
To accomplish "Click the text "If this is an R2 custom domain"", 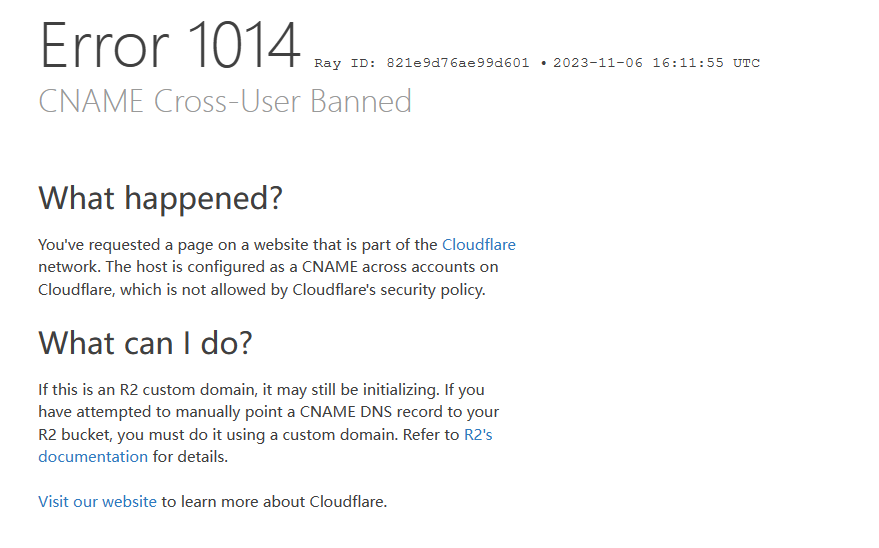I will point(148,389).
